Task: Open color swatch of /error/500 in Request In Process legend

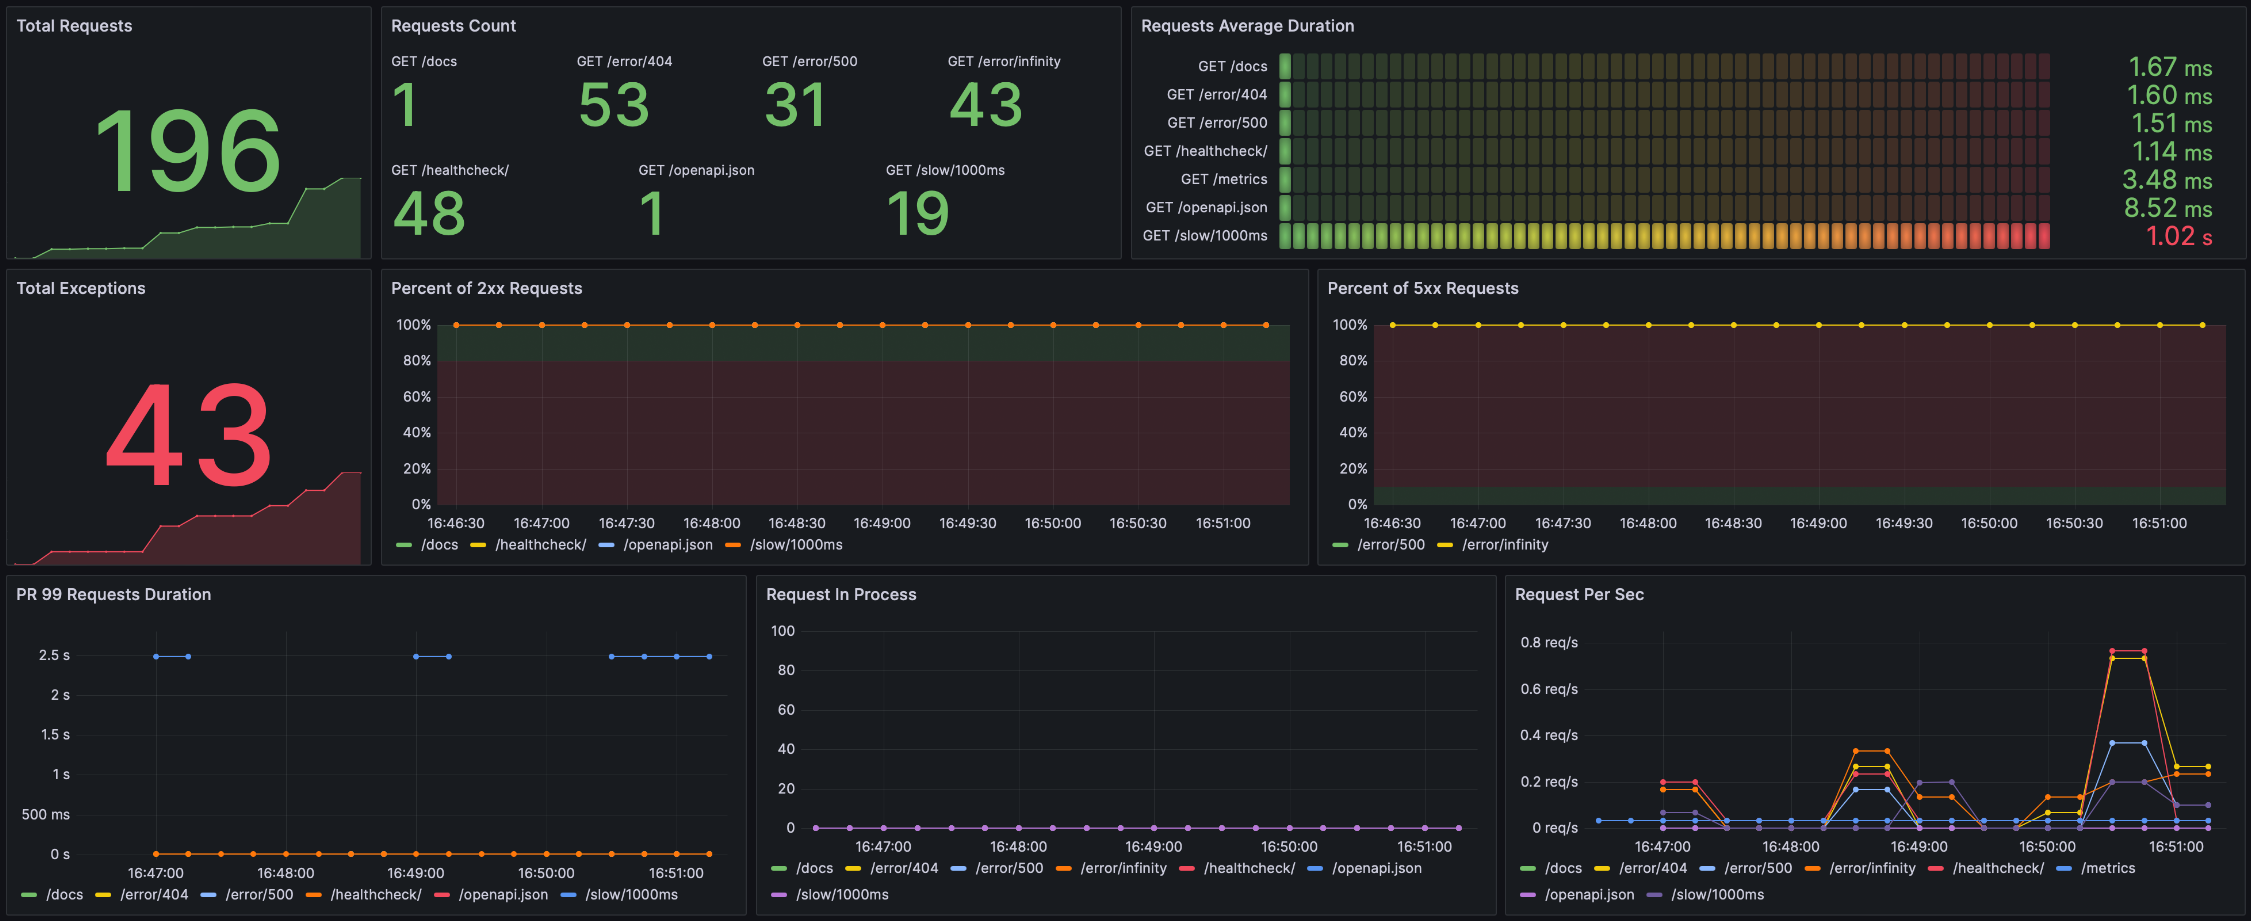Action: pyautogui.click(x=959, y=868)
